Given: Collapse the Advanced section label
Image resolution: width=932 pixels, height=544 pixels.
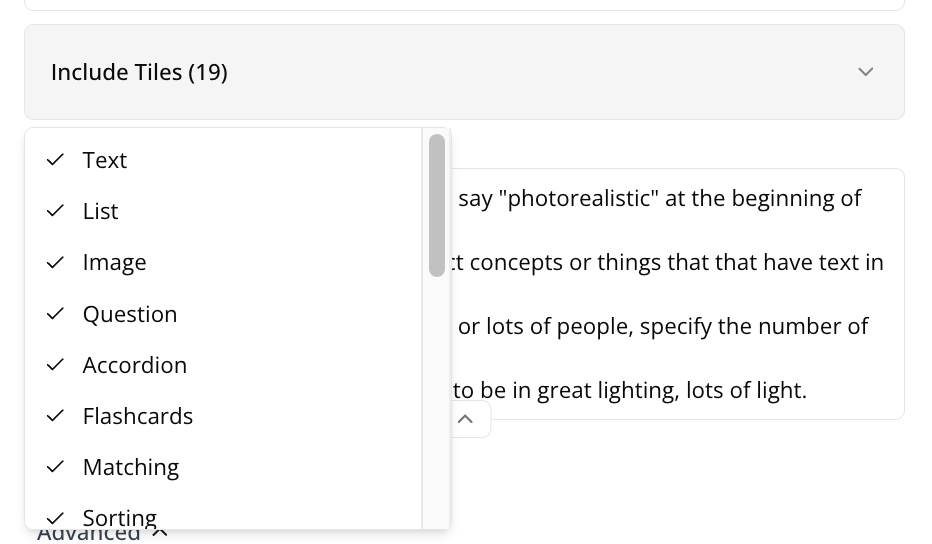Looking at the screenshot, I should (88, 534).
